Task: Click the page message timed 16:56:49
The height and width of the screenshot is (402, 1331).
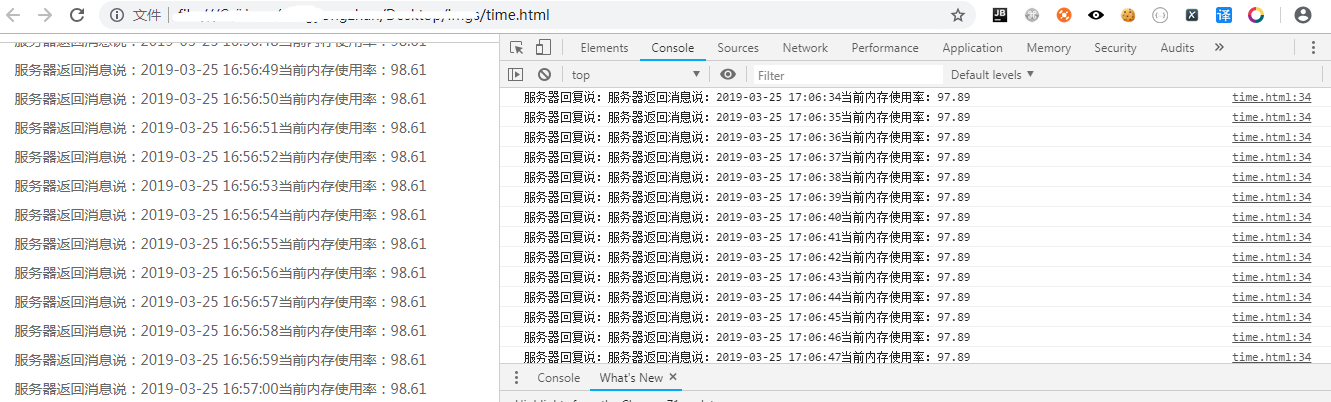Action: [x=220, y=70]
